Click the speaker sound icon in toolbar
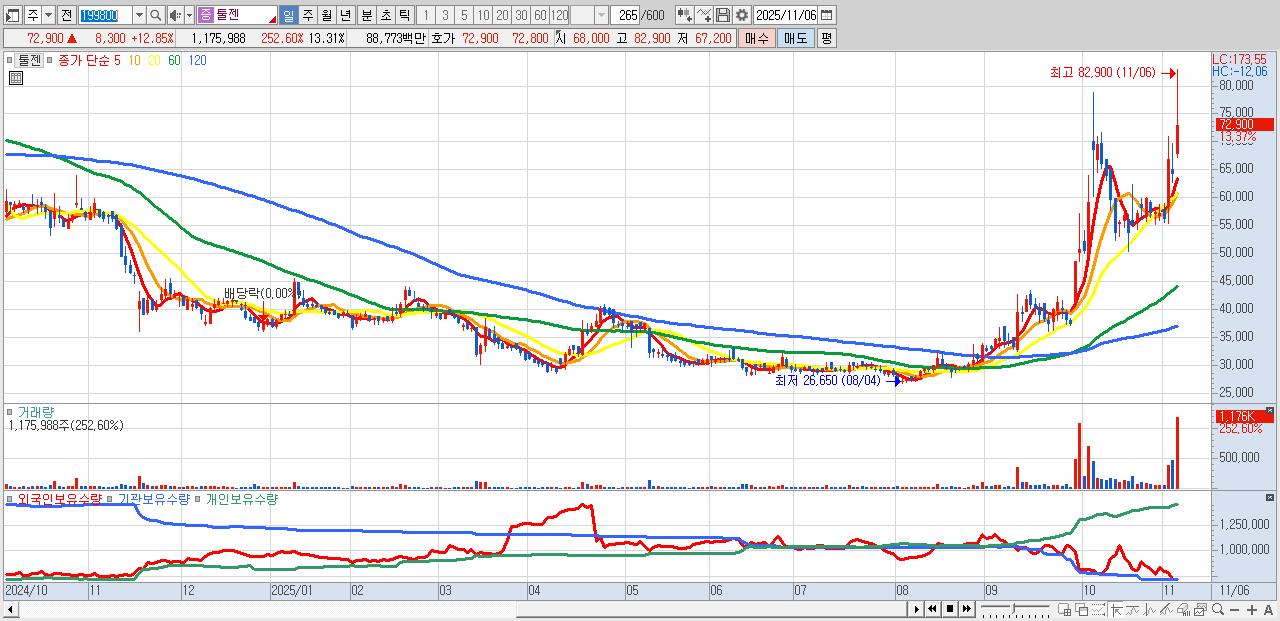Screen dimensions: 1280x621 tap(175, 16)
